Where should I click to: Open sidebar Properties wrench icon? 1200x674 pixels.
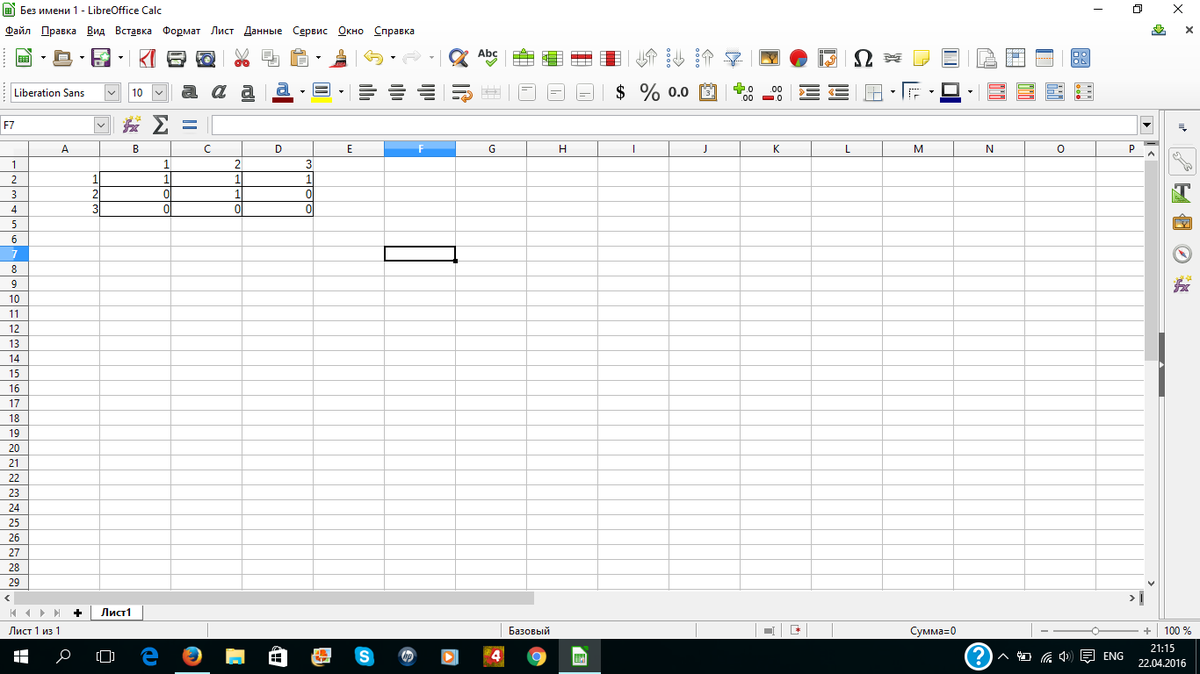pos(1182,161)
